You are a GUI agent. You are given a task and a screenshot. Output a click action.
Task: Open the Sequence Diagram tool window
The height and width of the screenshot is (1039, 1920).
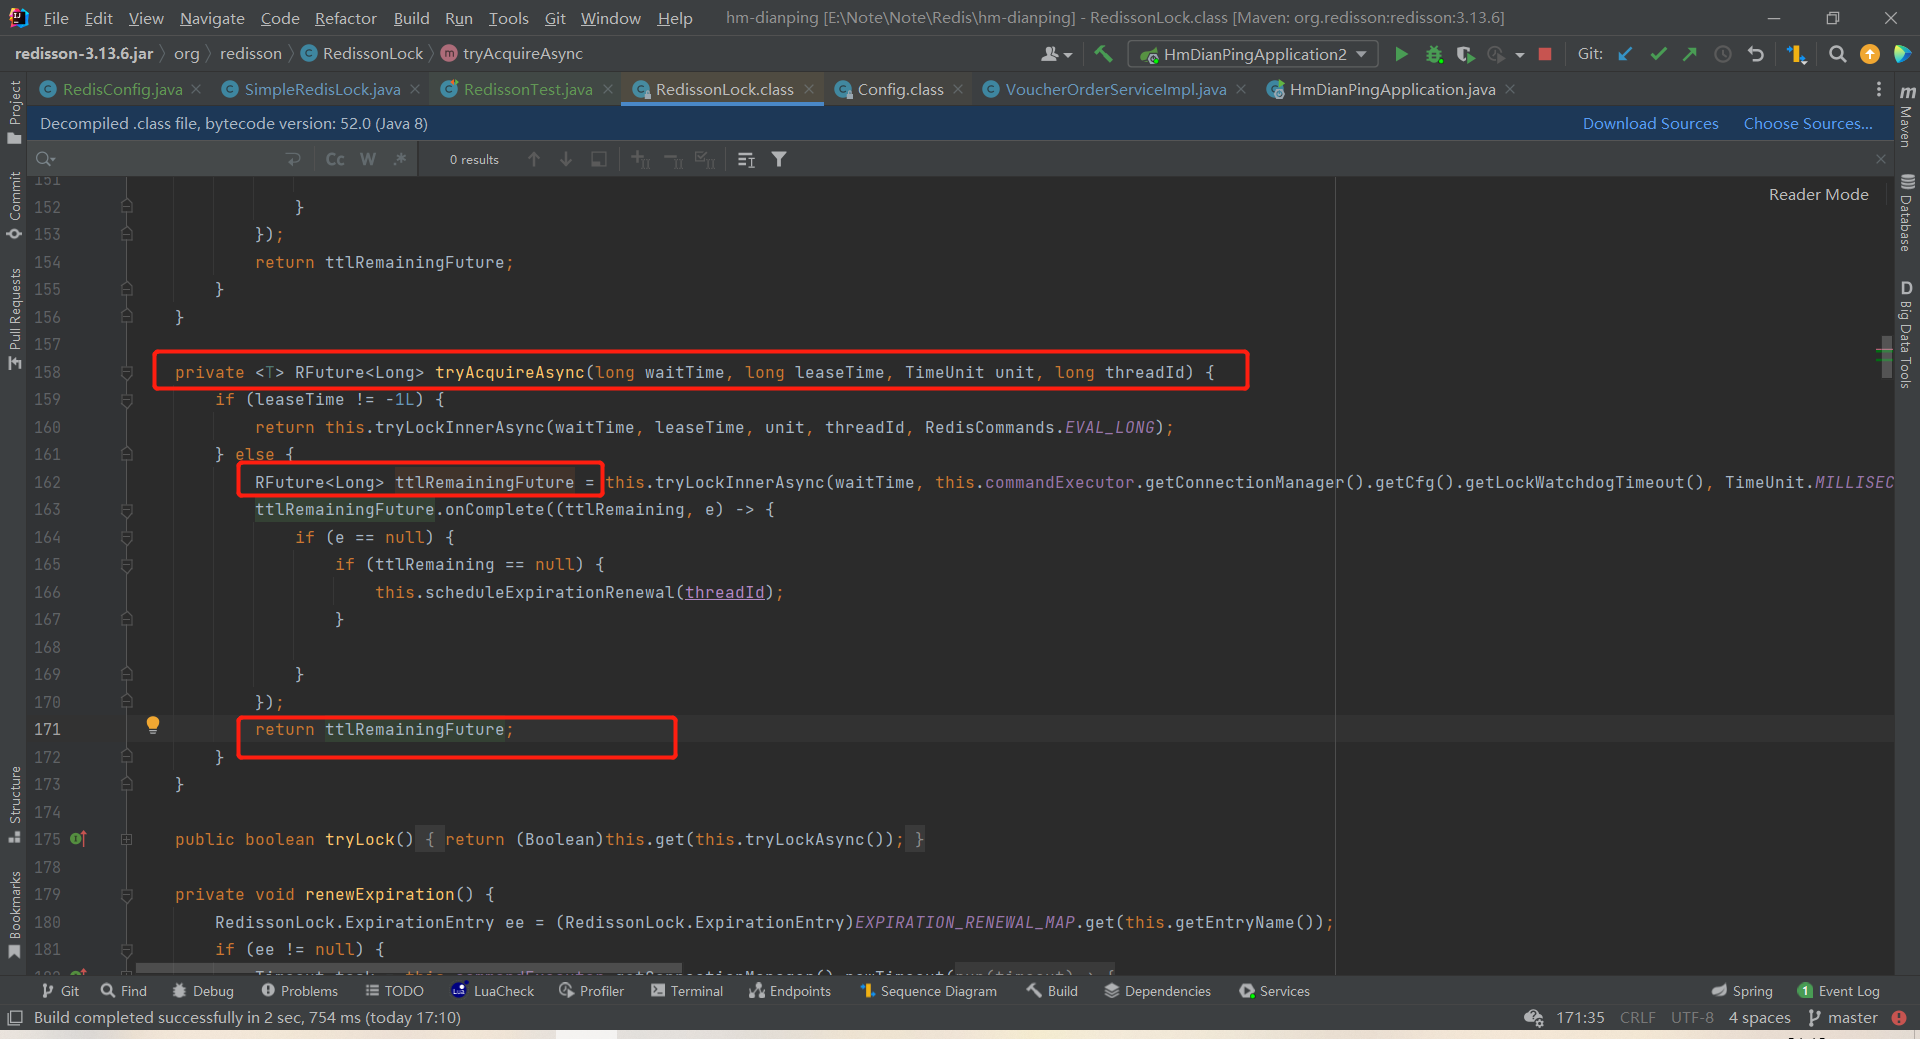[x=928, y=991]
